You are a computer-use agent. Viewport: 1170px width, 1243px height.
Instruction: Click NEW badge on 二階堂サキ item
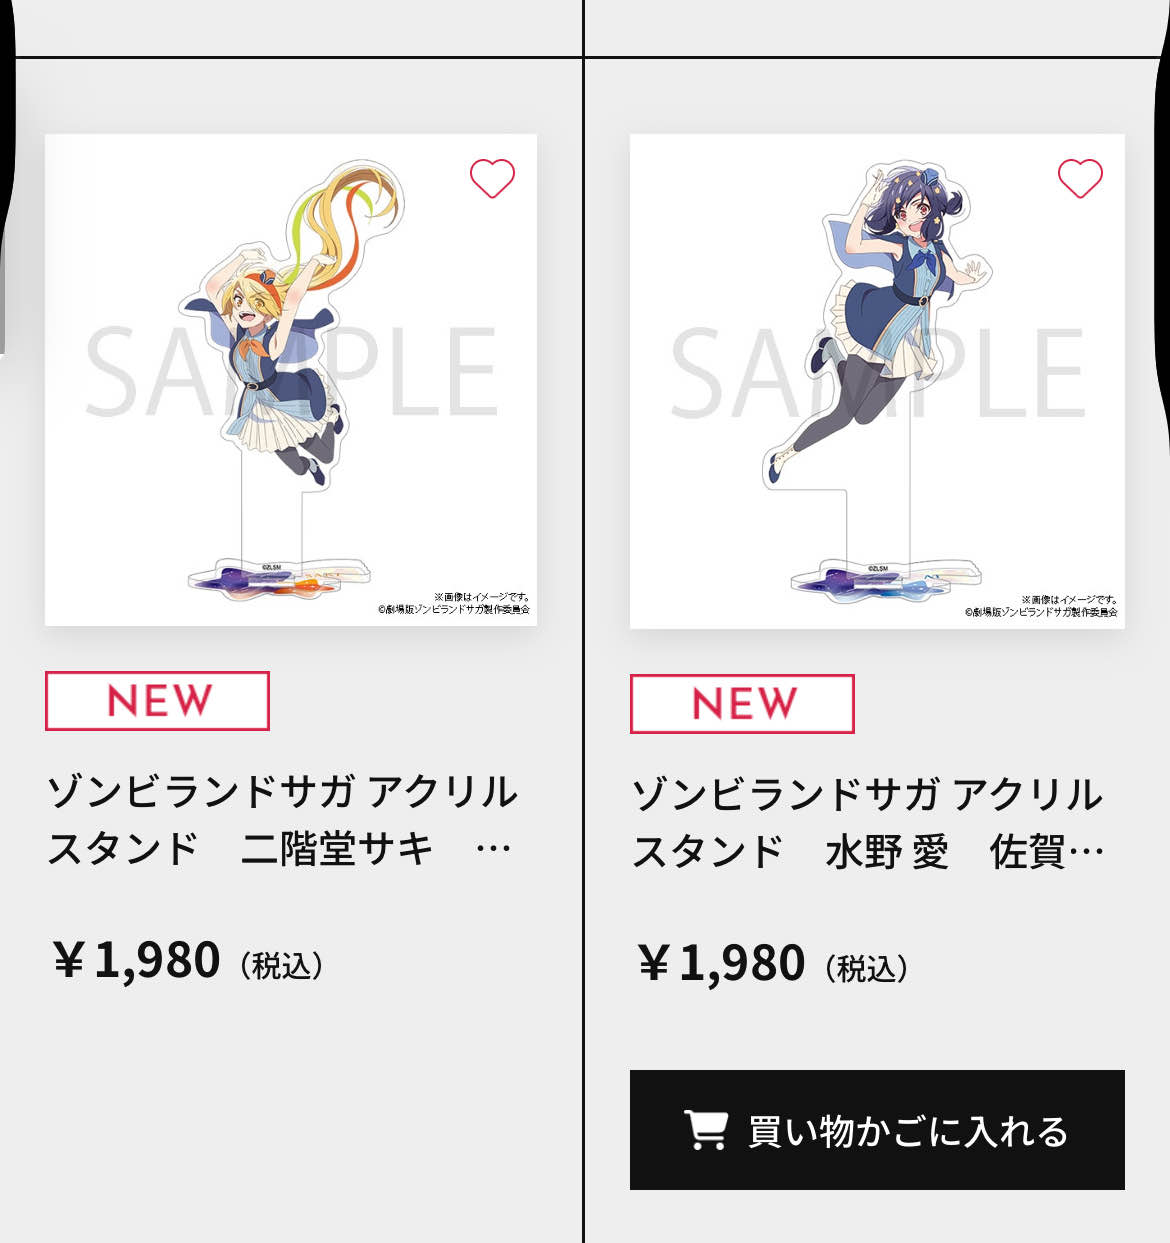(157, 701)
